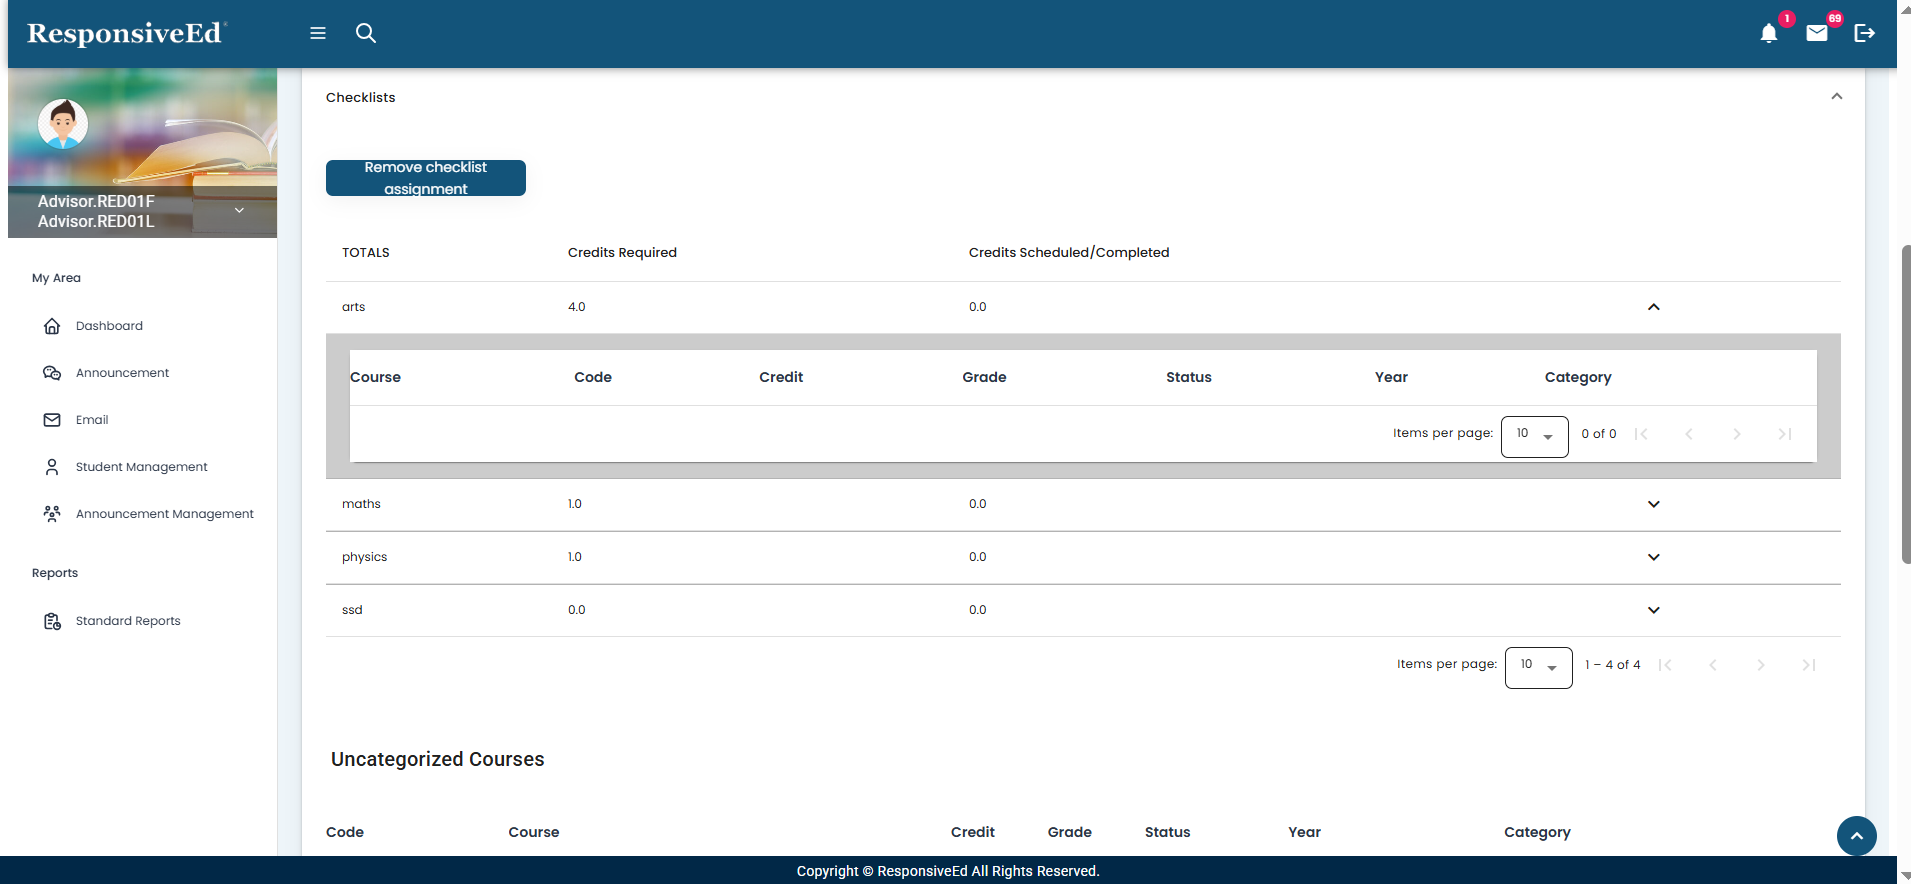This screenshot has width=1911, height=884.
Task: Collapse the Checklists panel
Action: 1836,97
